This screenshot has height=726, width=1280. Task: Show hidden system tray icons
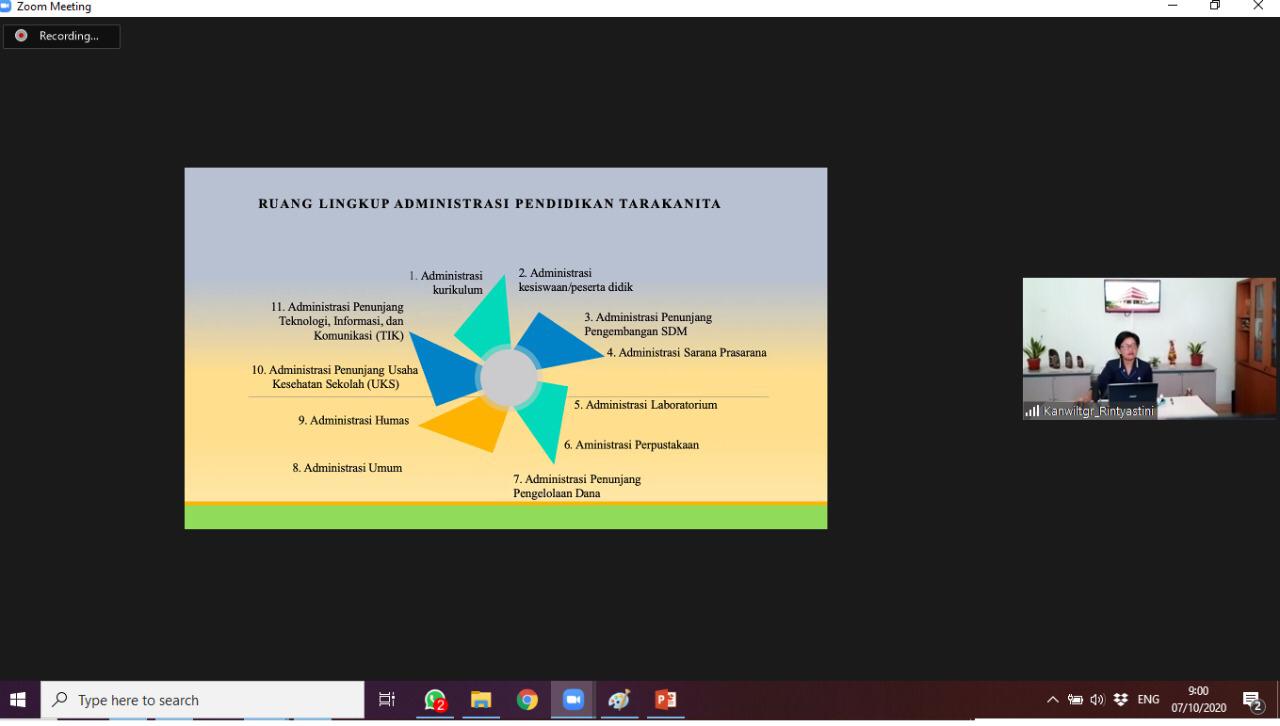(1053, 700)
